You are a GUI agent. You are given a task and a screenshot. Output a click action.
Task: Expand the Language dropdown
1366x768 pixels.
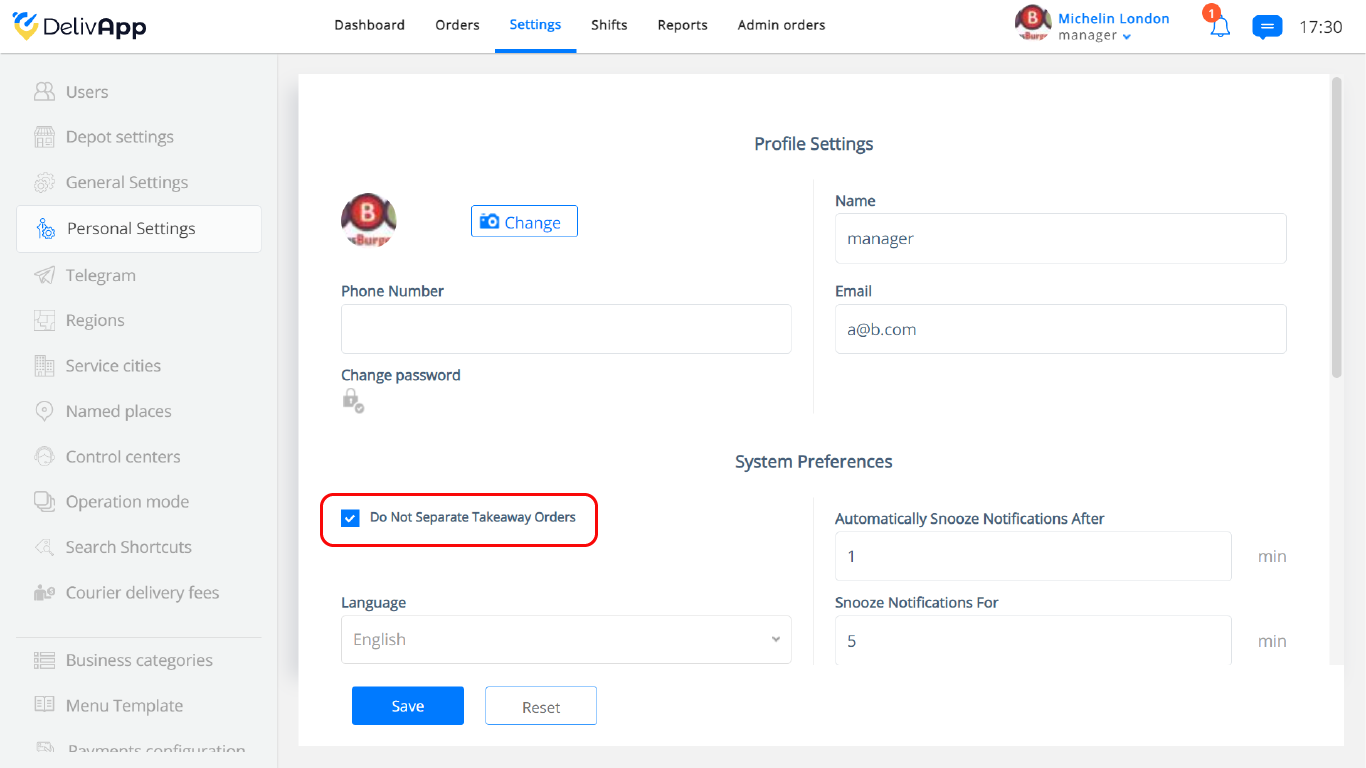(566, 639)
